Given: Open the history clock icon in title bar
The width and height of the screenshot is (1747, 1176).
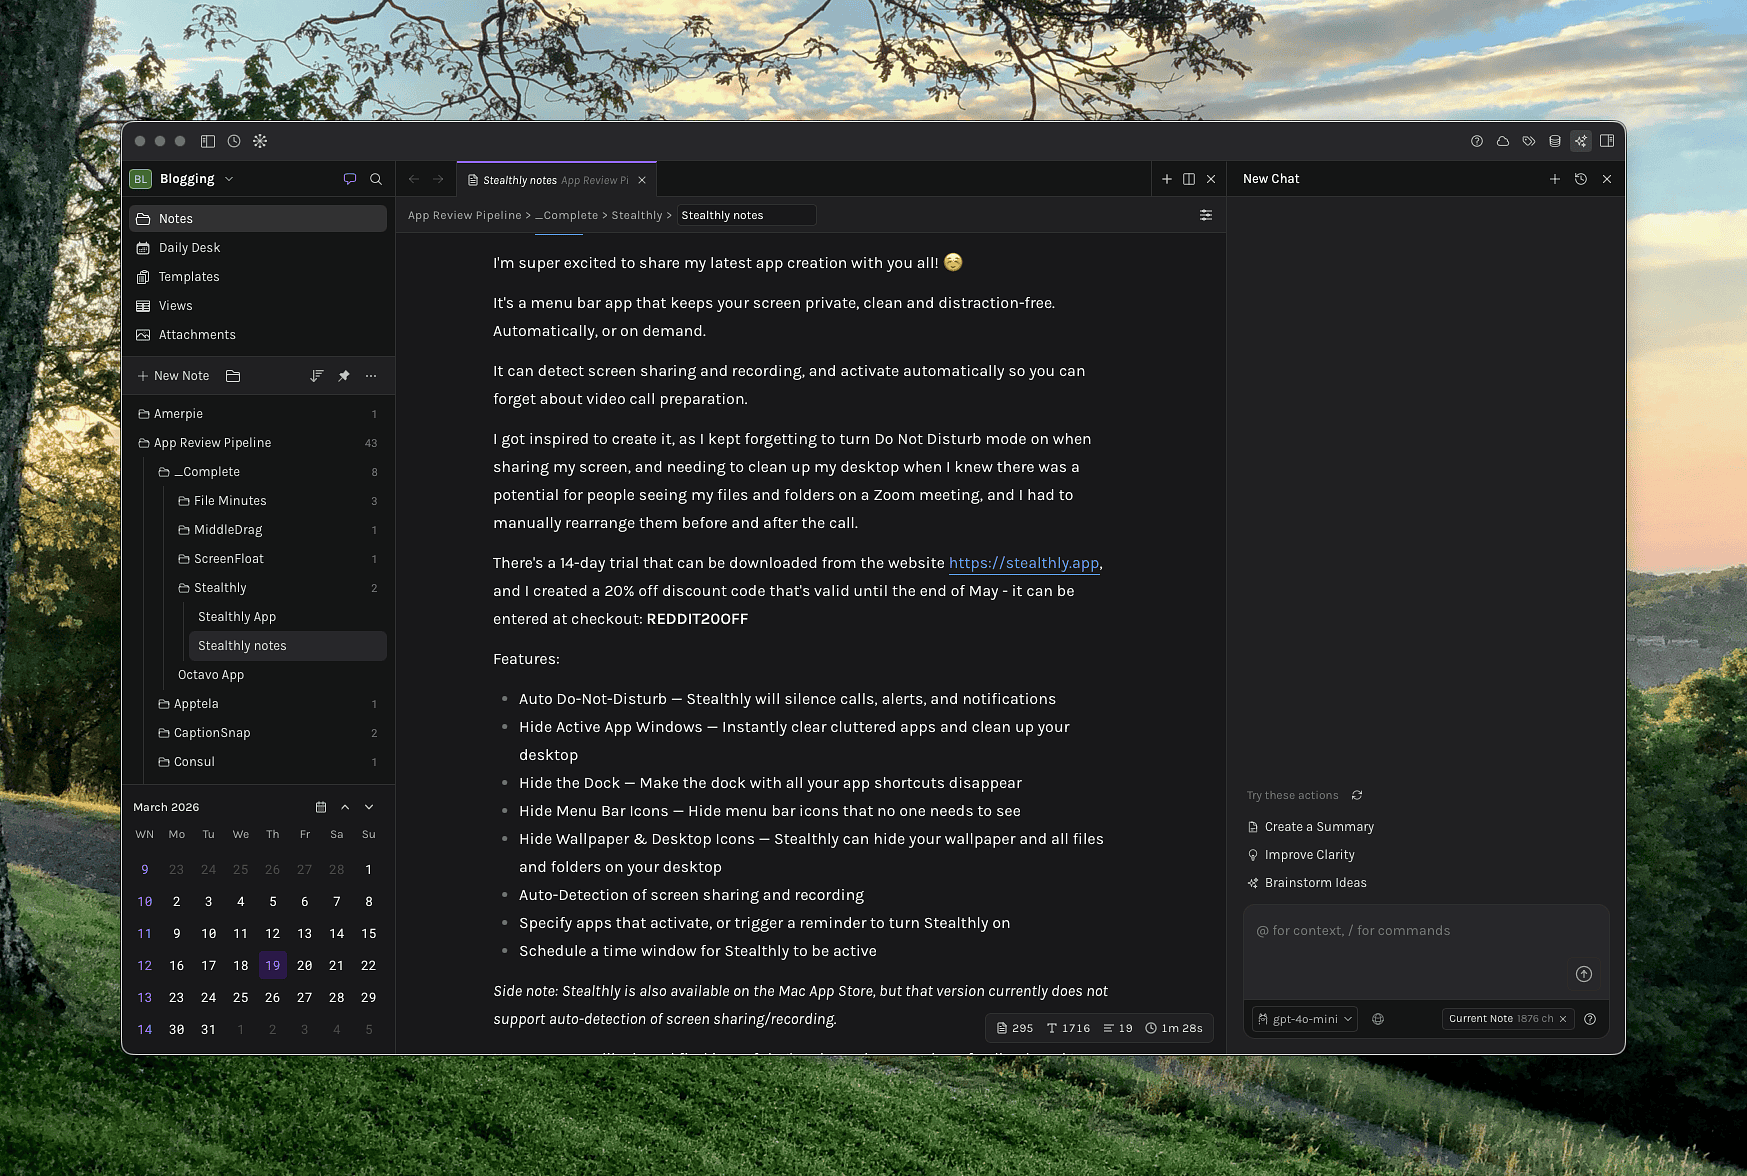Looking at the screenshot, I should click(234, 141).
